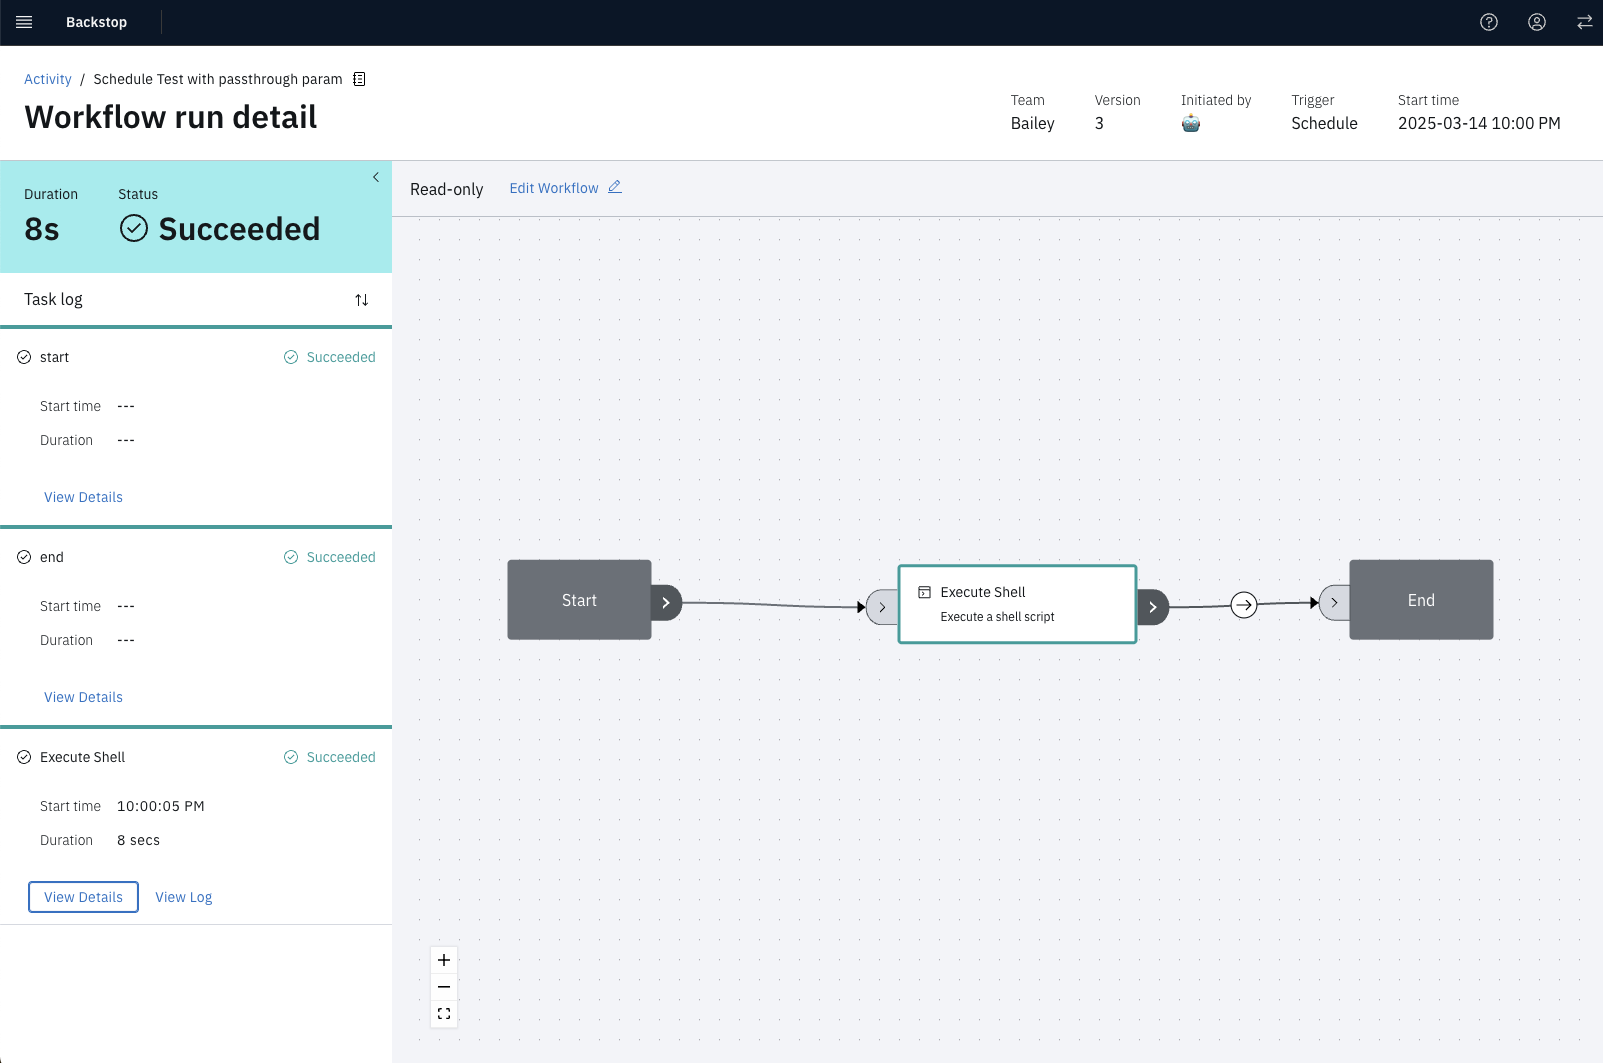This screenshot has width=1603, height=1063.
Task: Navigate to Activity via the breadcrumb
Action: 47,78
